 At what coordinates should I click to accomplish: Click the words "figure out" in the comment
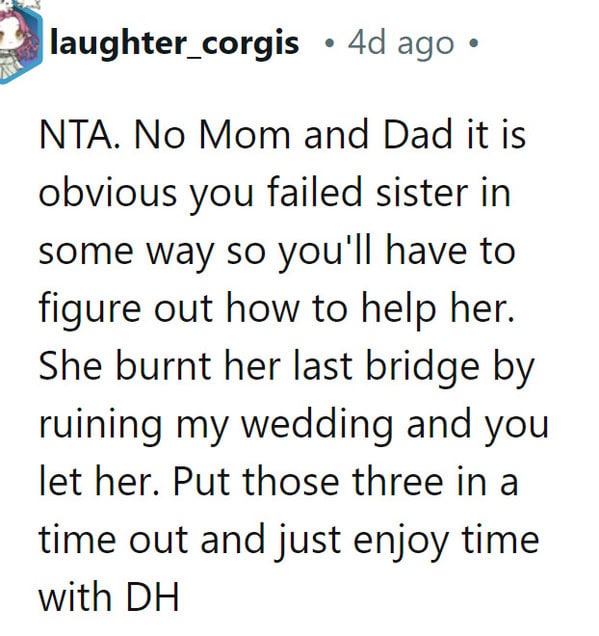click(126, 309)
